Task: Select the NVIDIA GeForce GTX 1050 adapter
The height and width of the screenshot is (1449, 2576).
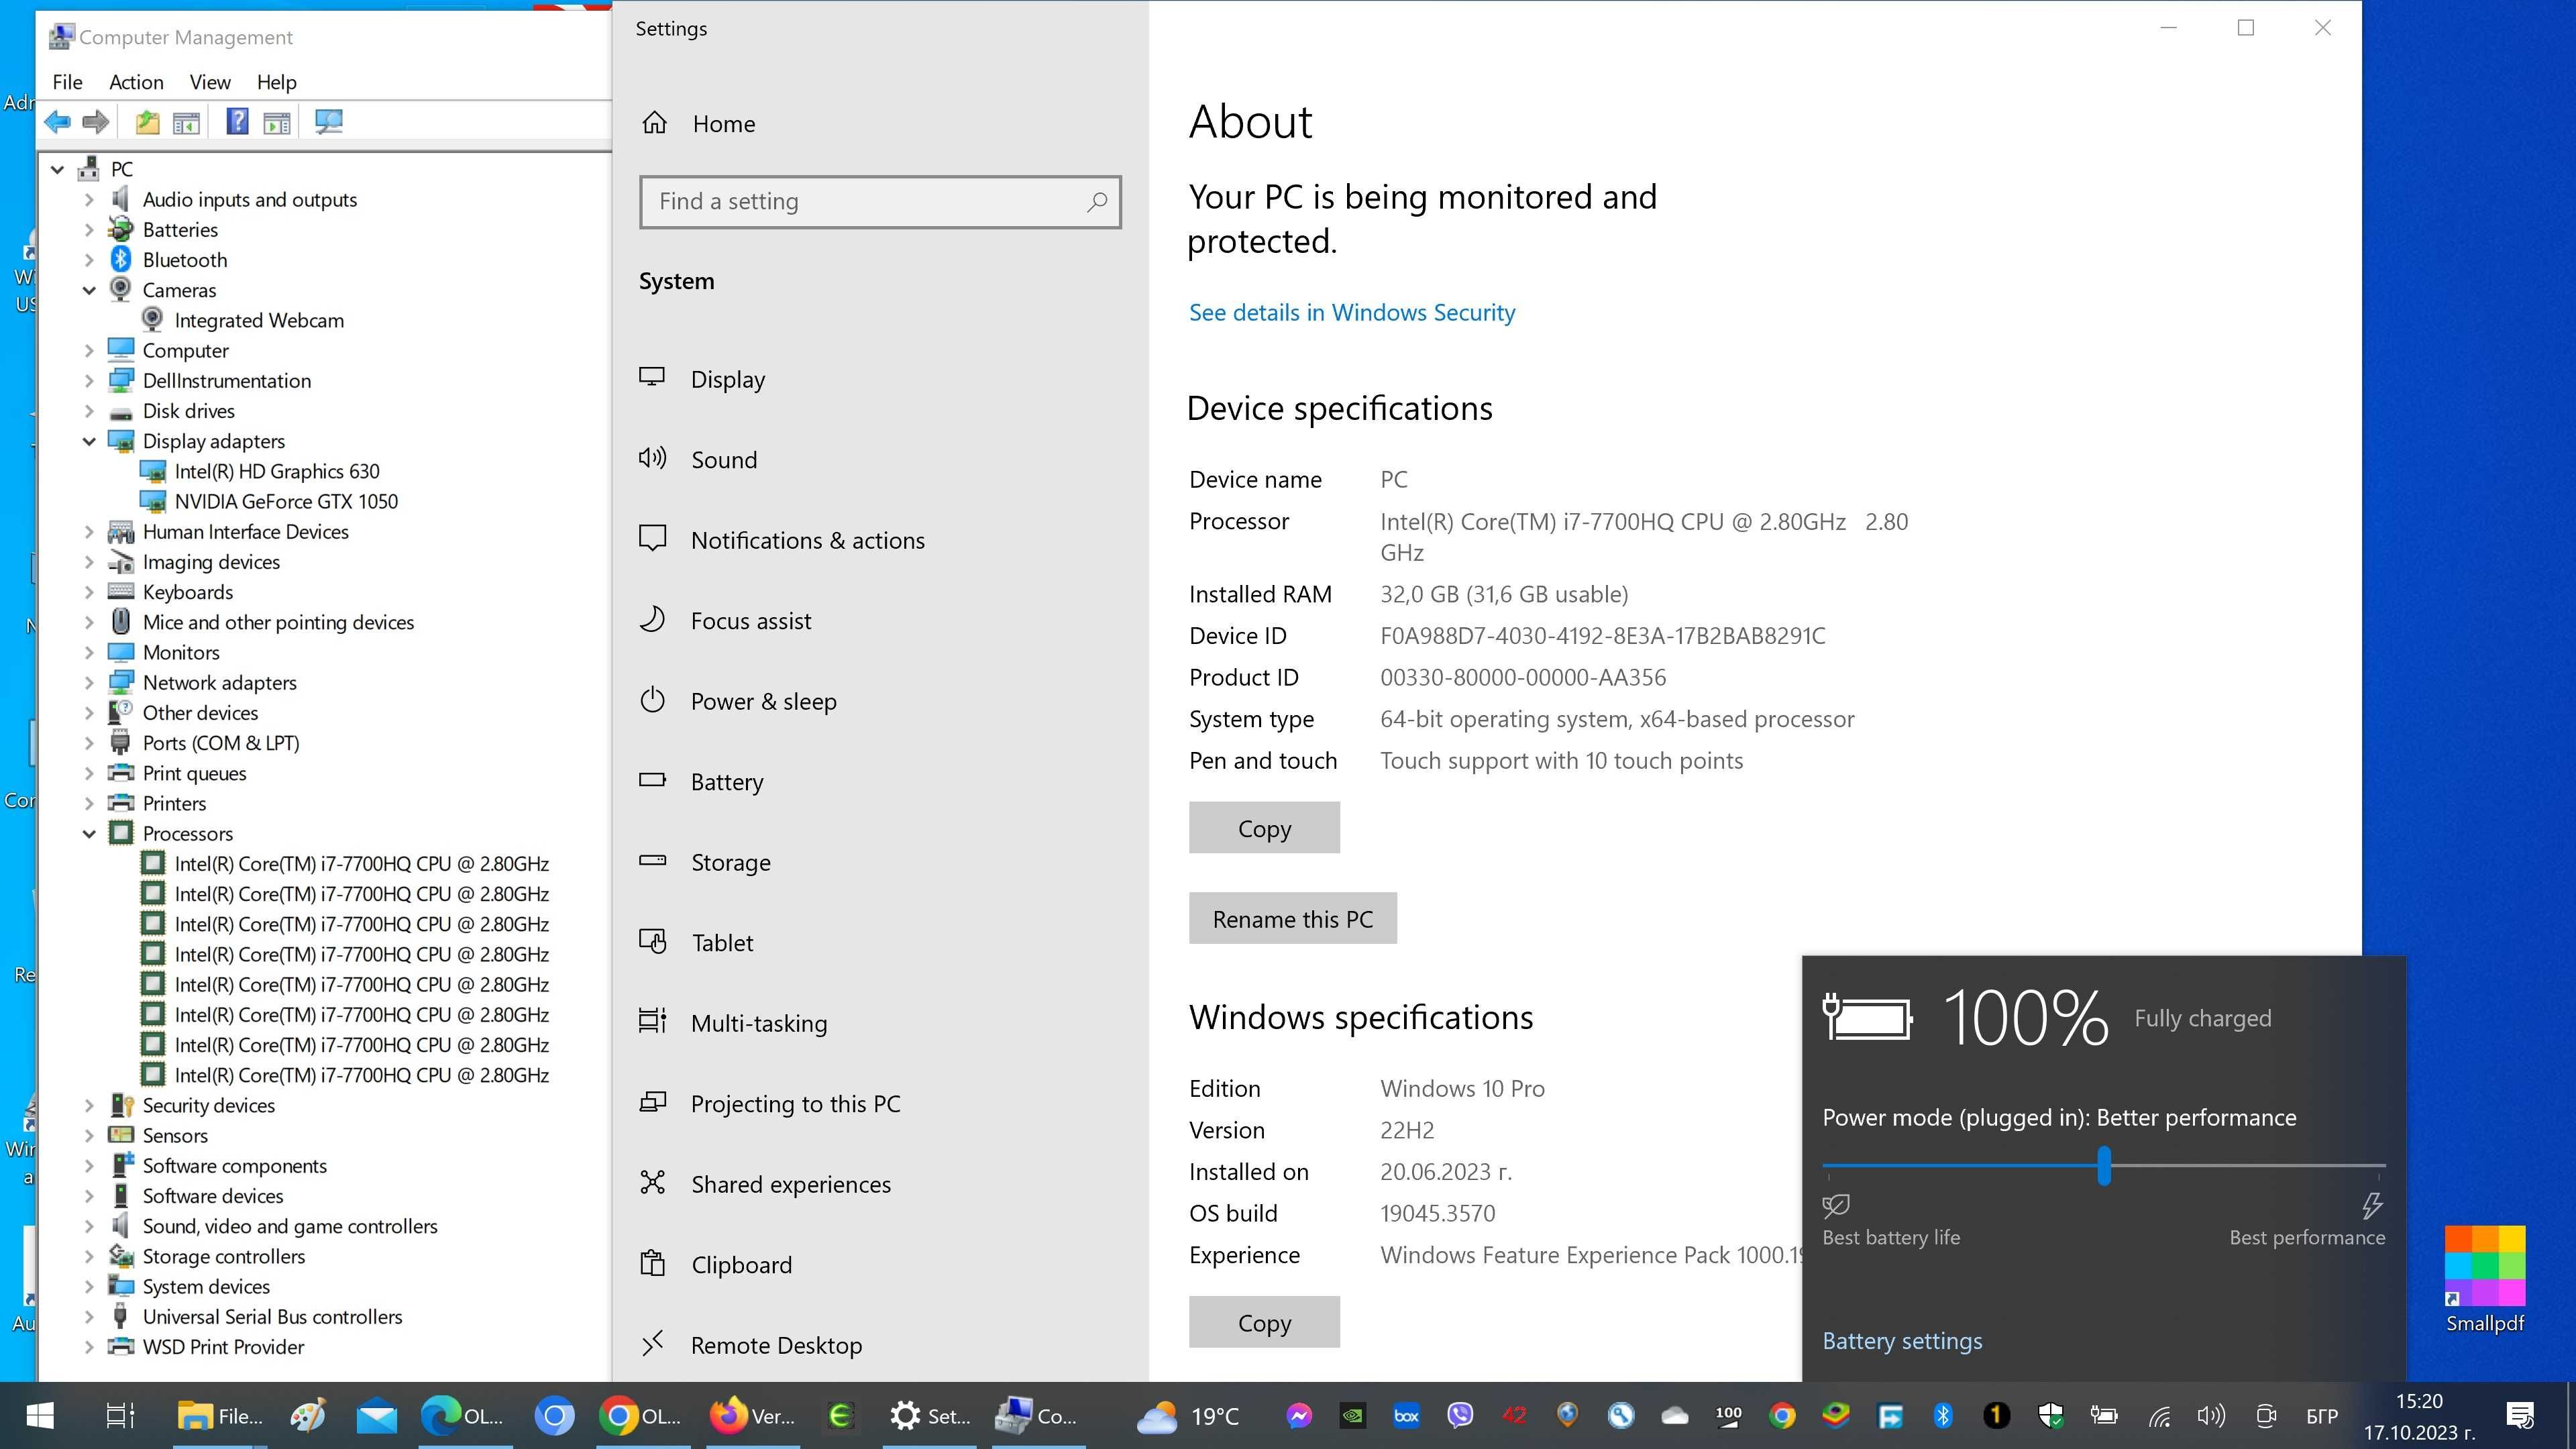Action: pos(285,501)
